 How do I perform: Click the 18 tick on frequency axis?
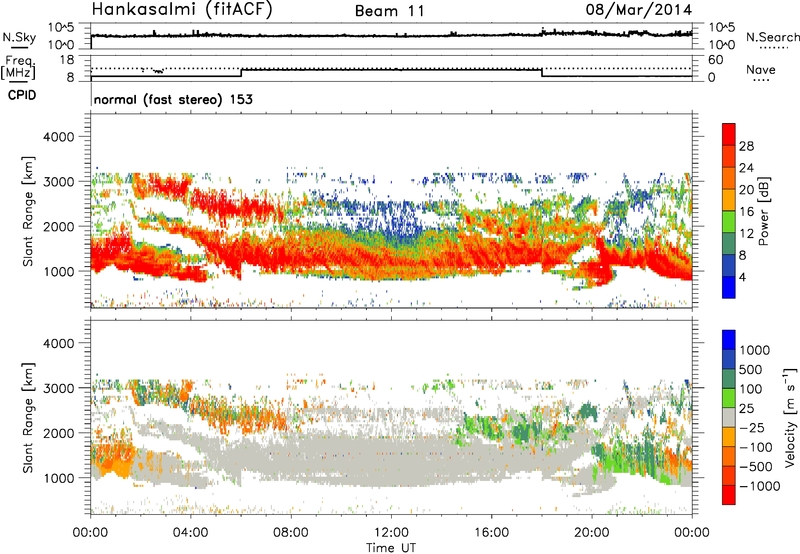67,60
